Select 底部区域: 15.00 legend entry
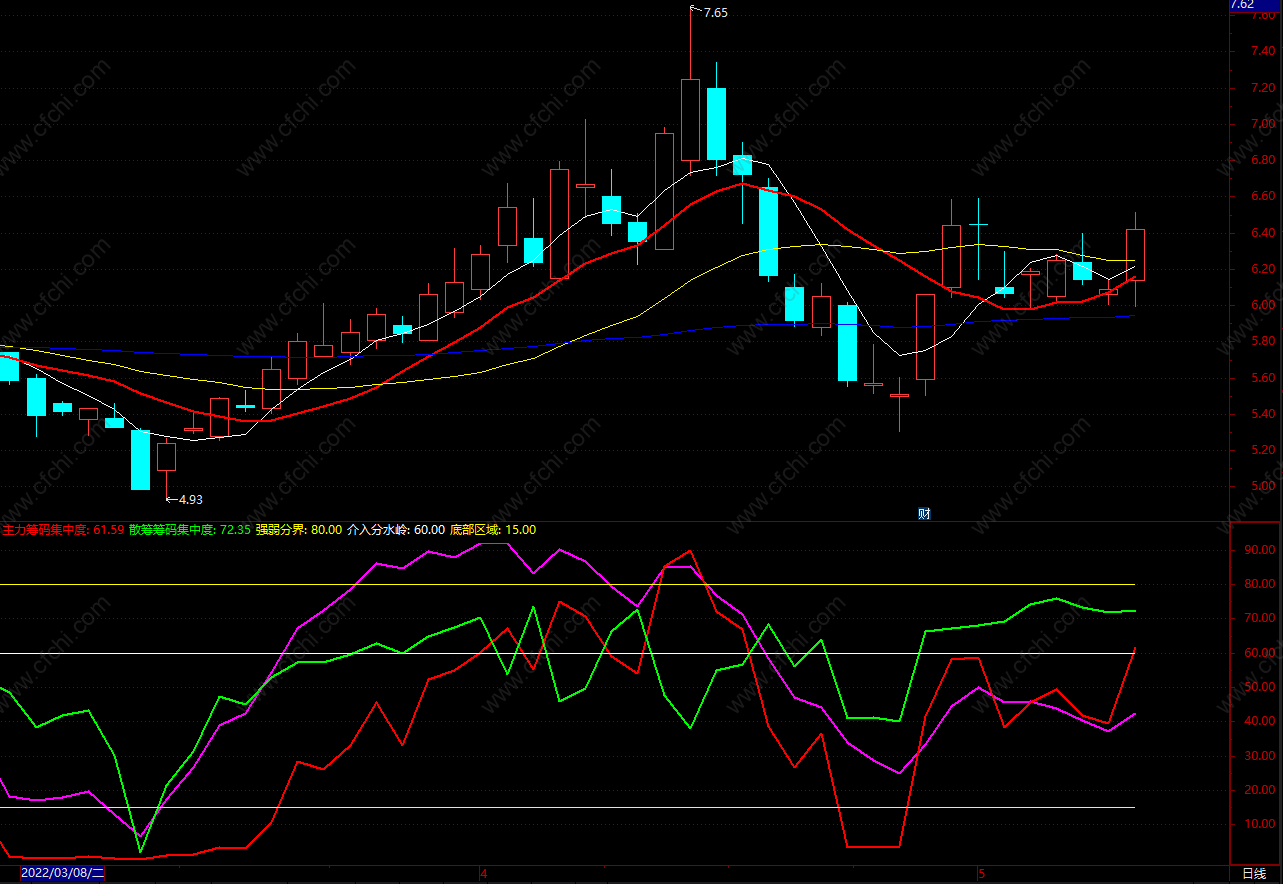The width and height of the screenshot is (1283, 884). 493,530
